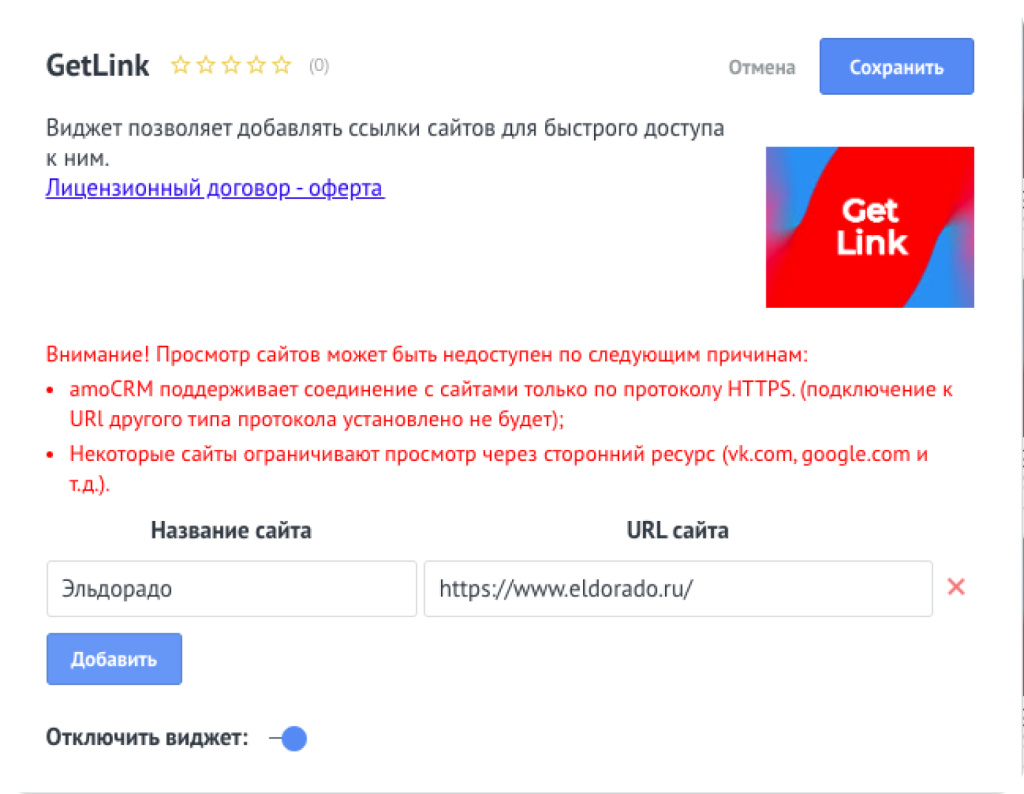Click the fourth rating star

(x=257, y=65)
